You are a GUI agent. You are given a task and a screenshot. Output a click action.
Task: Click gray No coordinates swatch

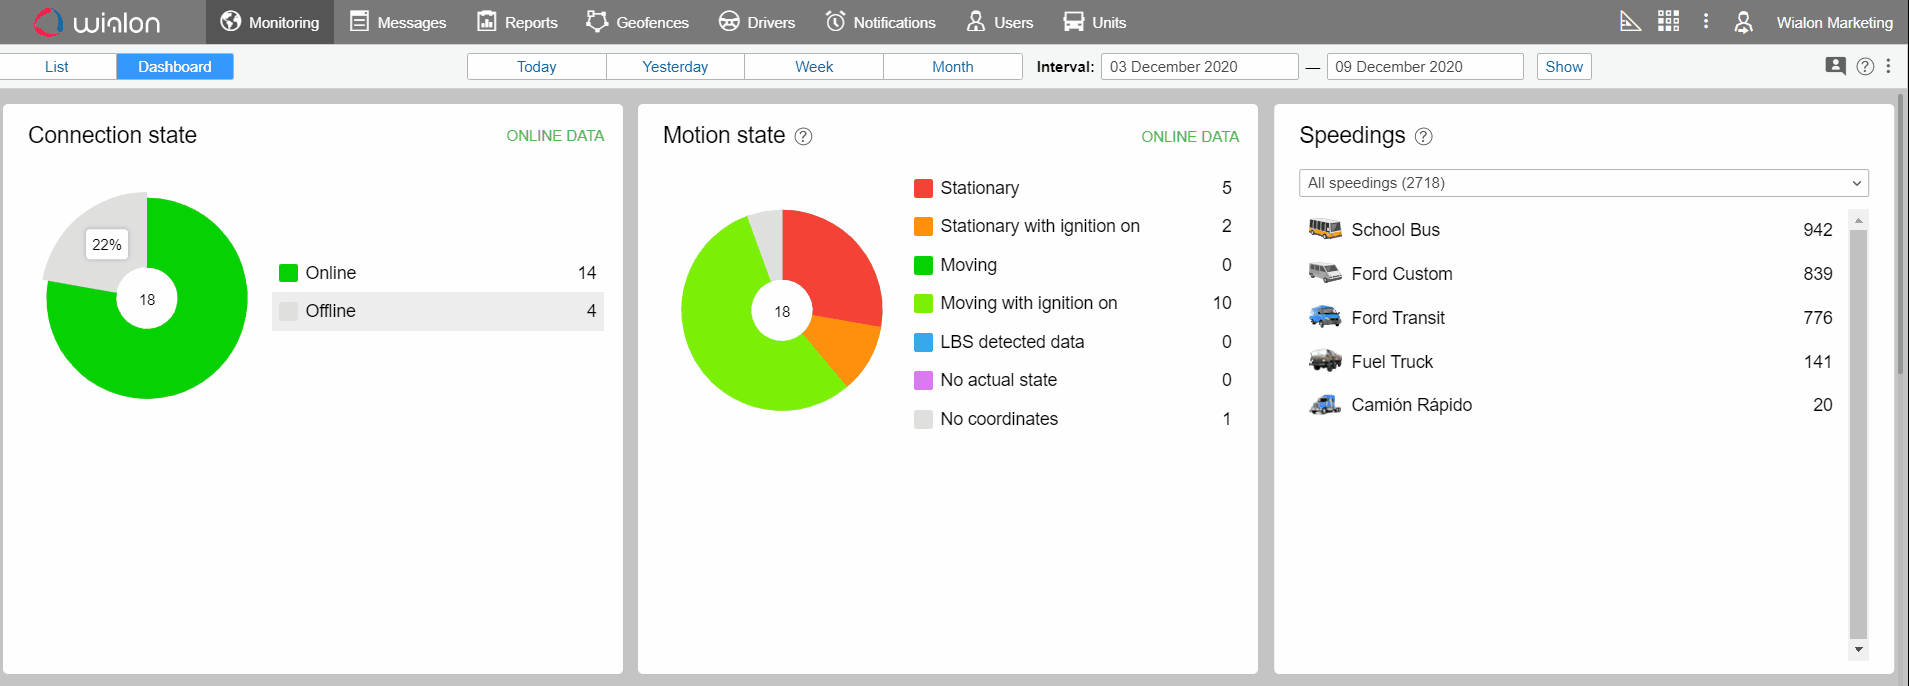coord(924,419)
